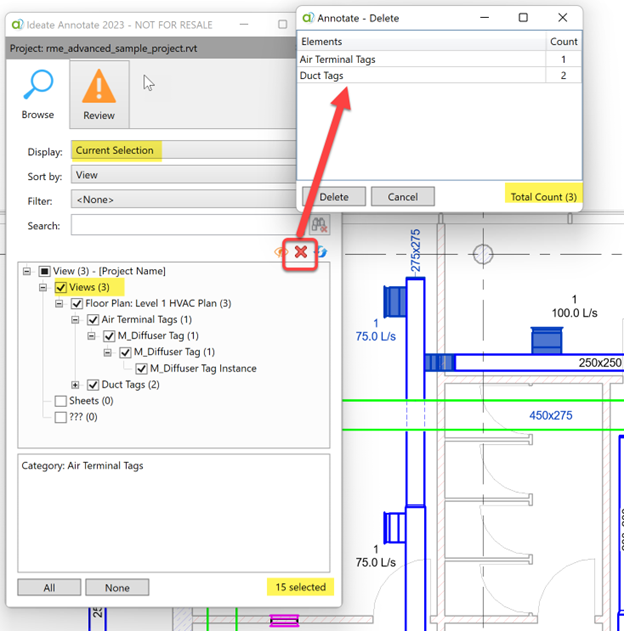
Task: Click the Annotate - Delete dialog logo icon
Action: [308, 18]
